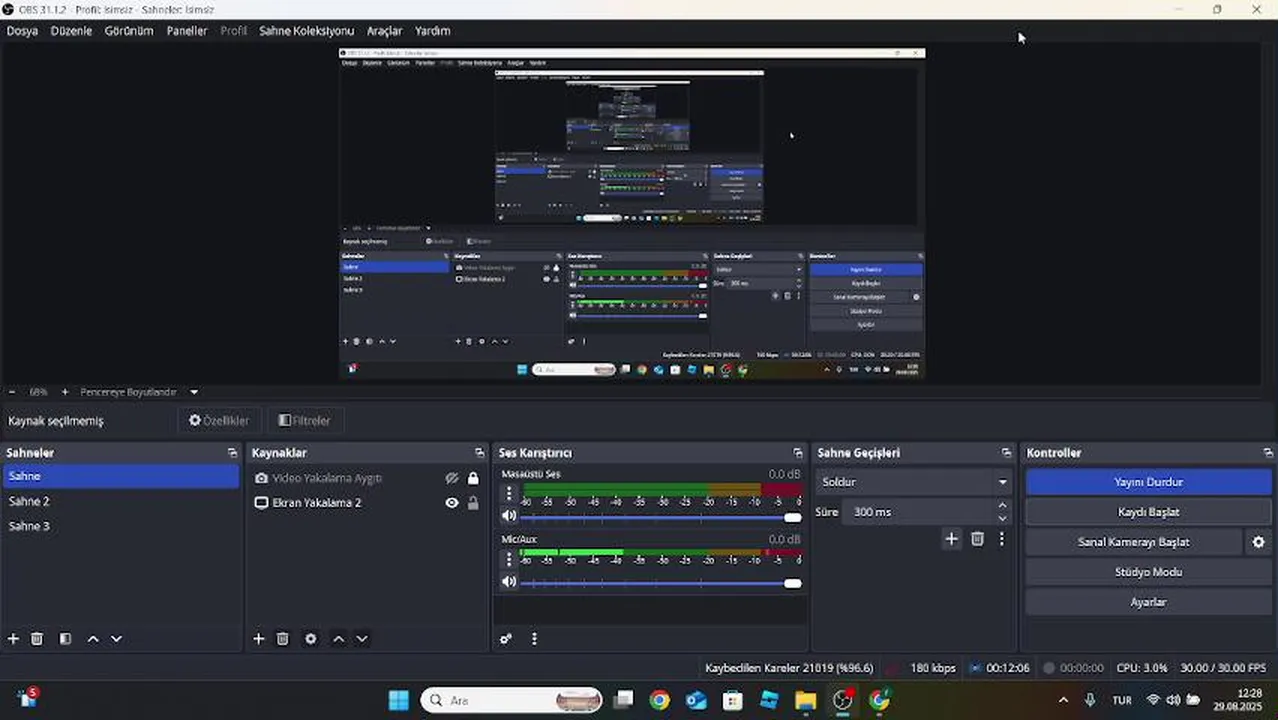The height and width of the screenshot is (720, 1278).
Task: Unlock Video Yakalama Aygıtı source
Action: 473,479
